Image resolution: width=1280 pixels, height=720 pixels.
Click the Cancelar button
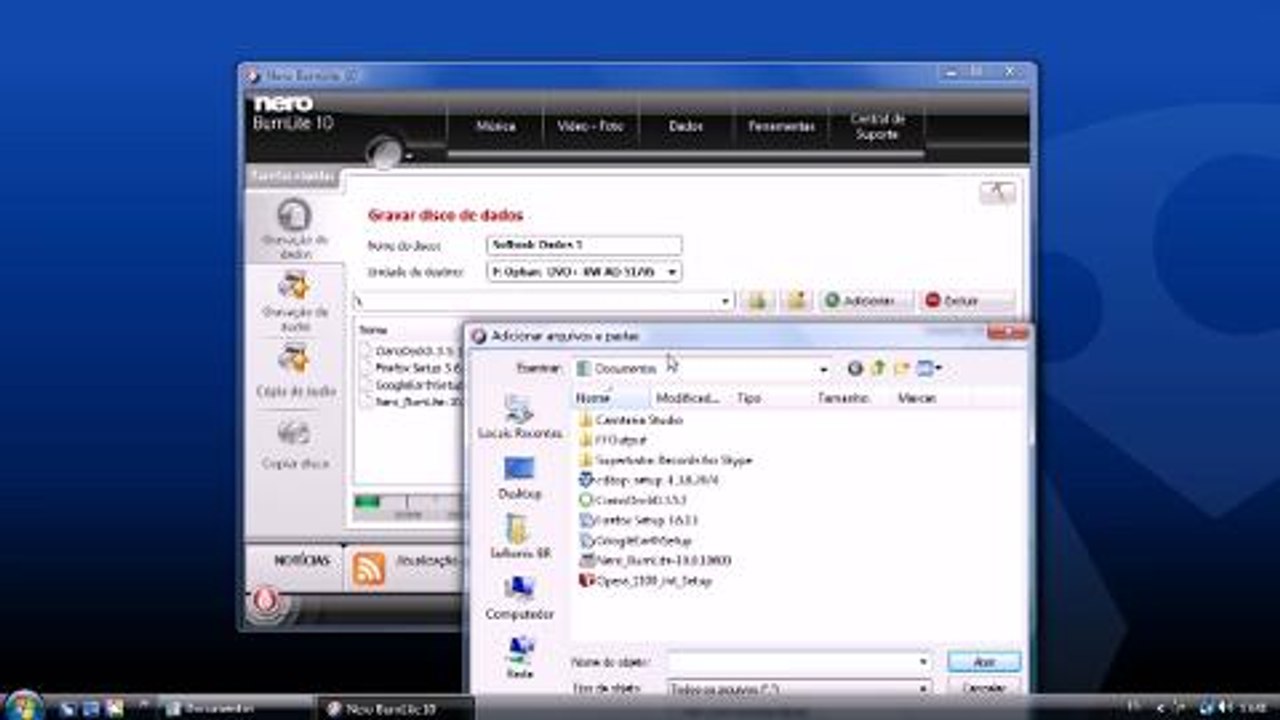[x=984, y=688]
